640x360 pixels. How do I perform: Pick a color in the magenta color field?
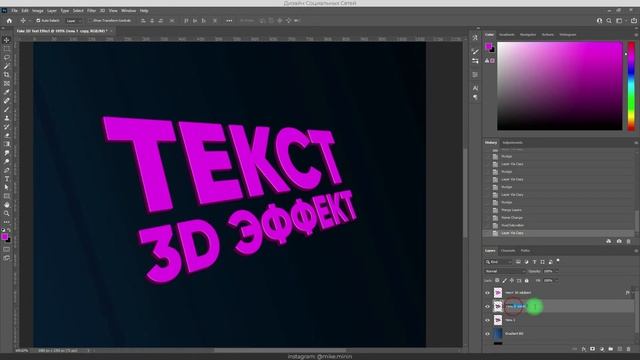click(x=560, y=86)
